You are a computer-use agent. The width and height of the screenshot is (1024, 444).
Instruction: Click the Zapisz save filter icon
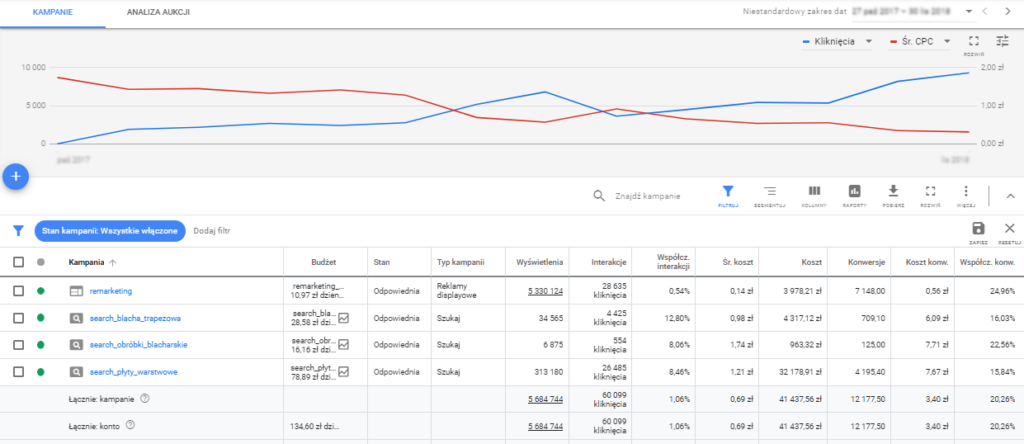(978, 229)
